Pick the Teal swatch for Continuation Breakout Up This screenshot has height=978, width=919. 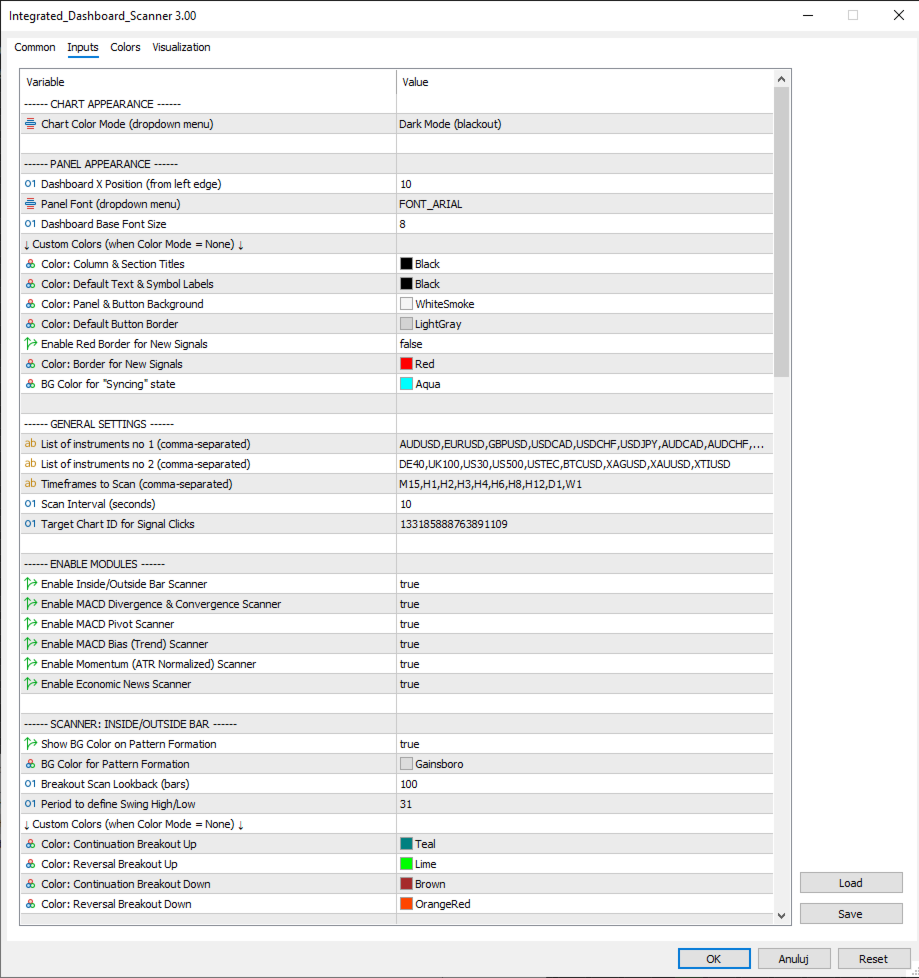point(406,844)
